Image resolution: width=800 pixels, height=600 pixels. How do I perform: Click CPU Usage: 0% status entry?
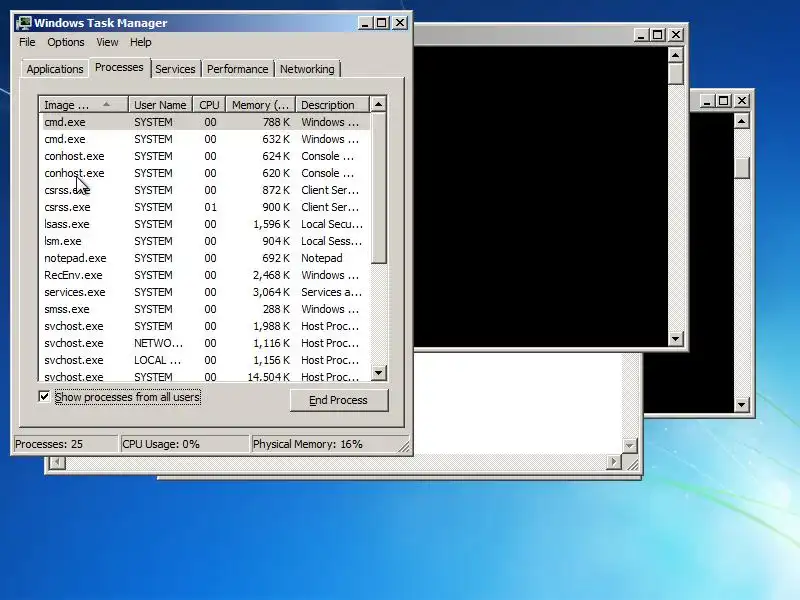pos(184,444)
